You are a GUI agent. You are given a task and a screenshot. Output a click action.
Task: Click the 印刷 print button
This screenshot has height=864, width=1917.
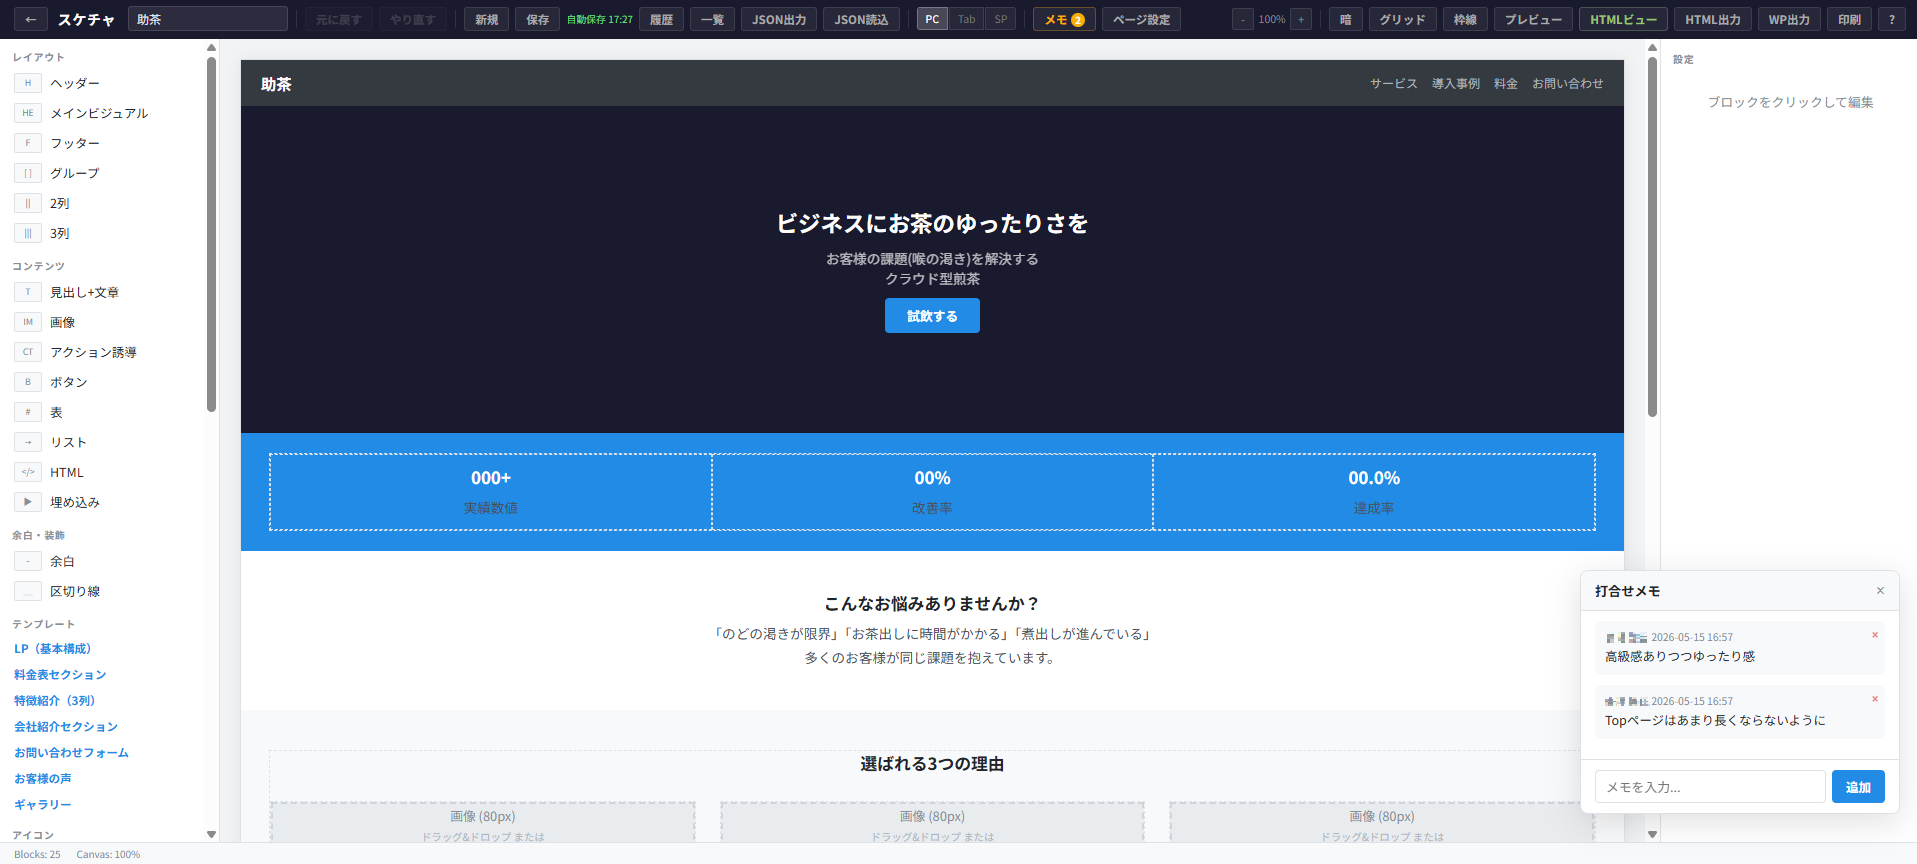(x=1849, y=19)
